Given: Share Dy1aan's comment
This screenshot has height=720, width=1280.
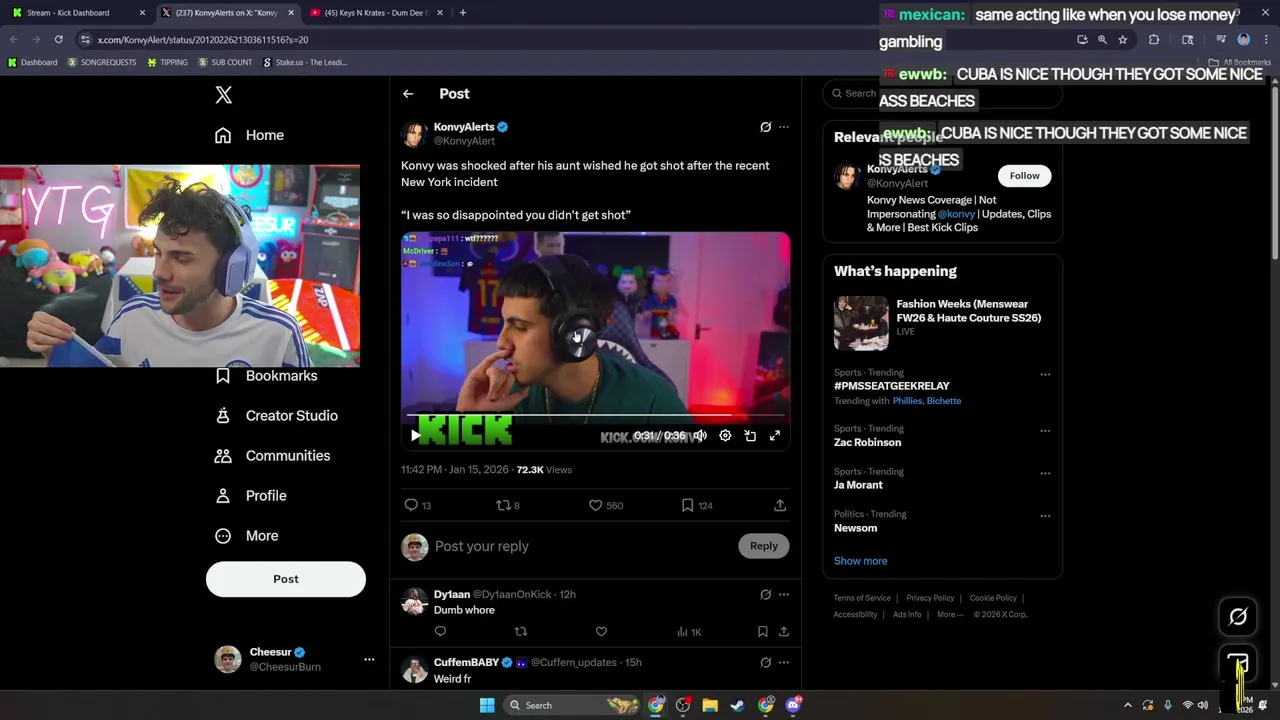Looking at the screenshot, I should pyautogui.click(x=784, y=632).
